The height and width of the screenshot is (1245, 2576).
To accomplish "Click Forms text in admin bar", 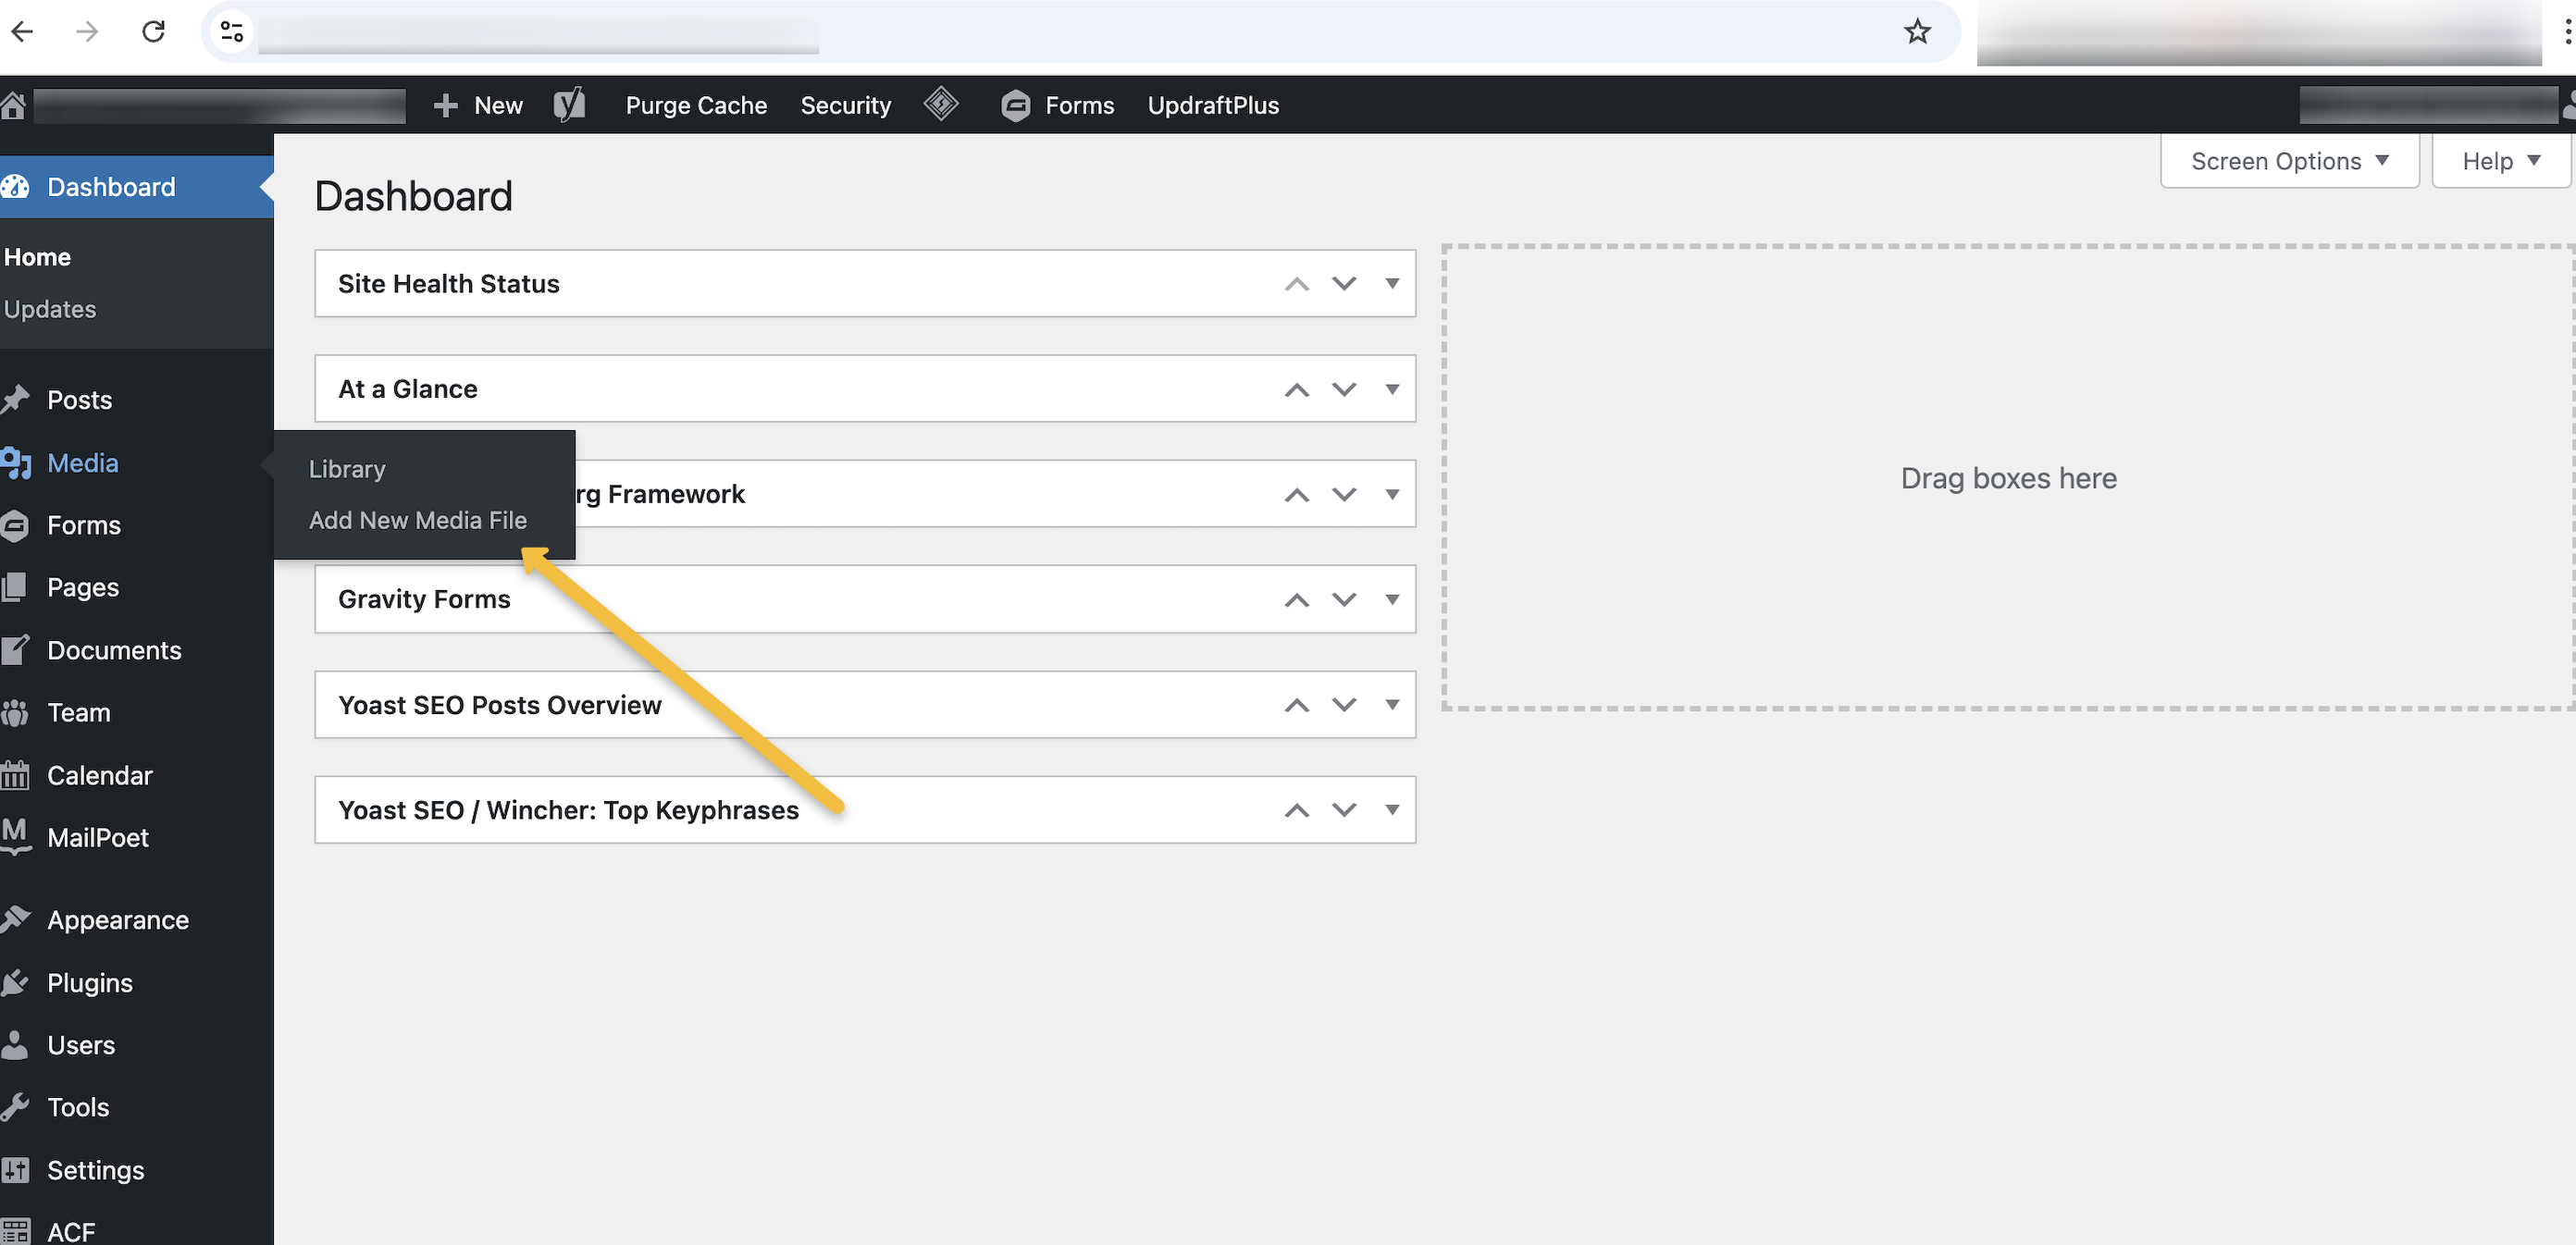I will pyautogui.click(x=1079, y=105).
